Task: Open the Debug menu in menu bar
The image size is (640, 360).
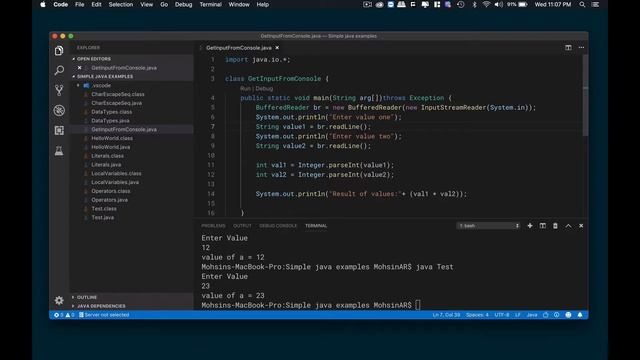Action: [x=183, y=4]
